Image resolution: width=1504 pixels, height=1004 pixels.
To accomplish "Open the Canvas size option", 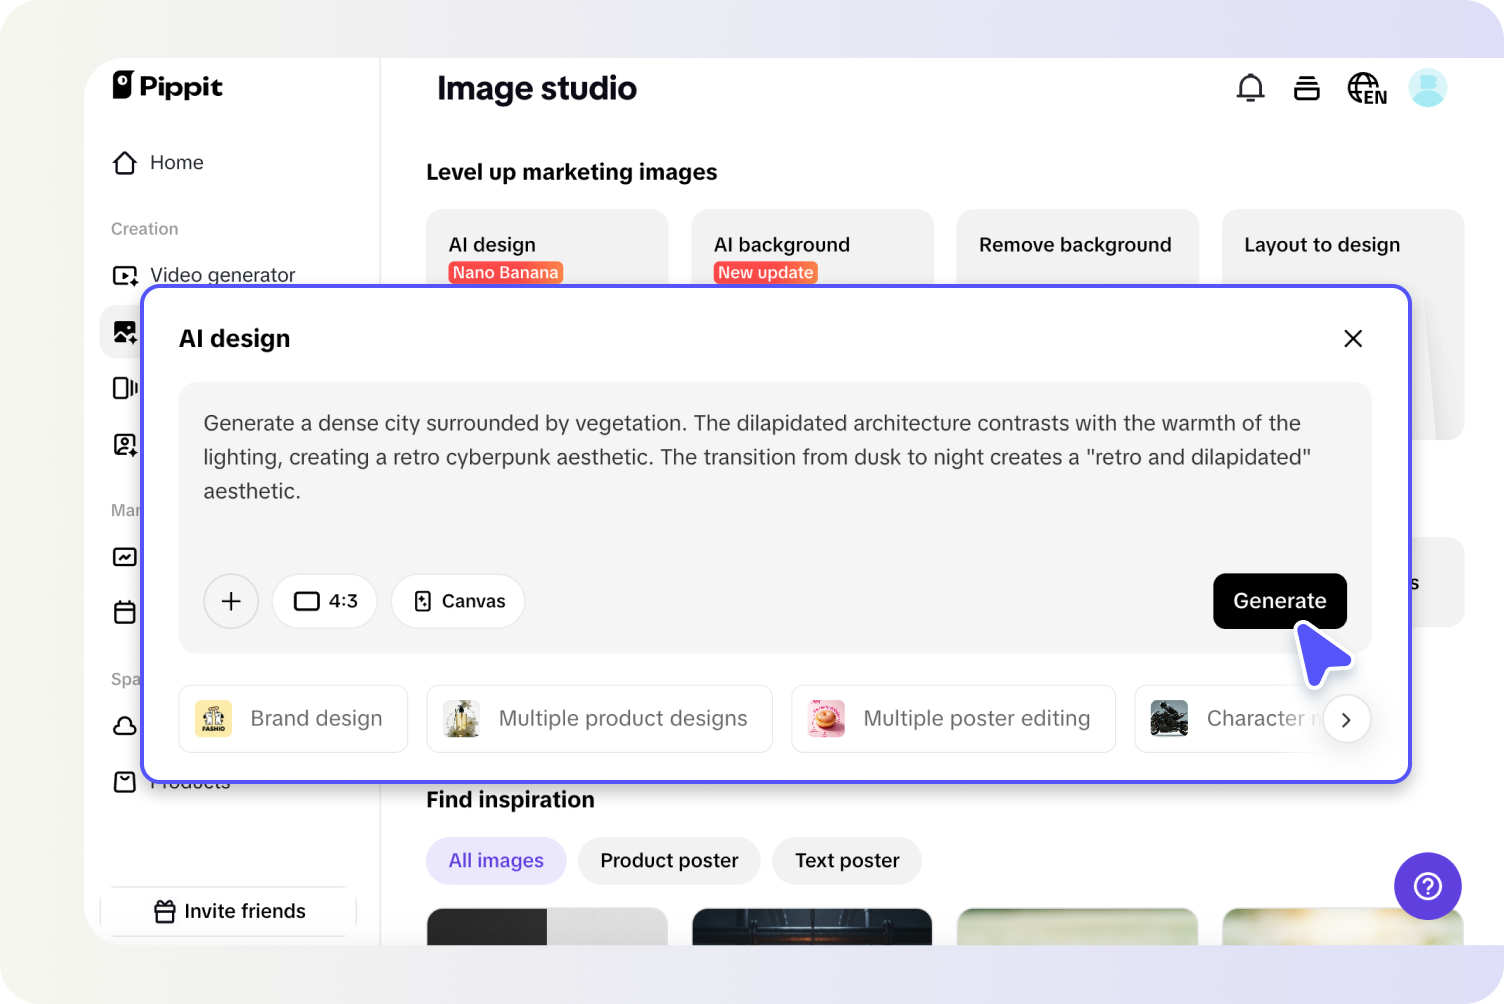I will click(x=457, y=601).
